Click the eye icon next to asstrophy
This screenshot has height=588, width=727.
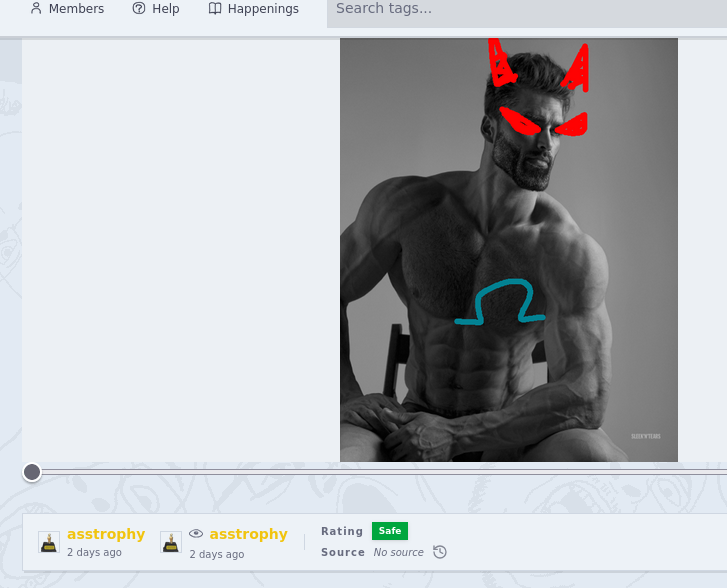click(x=196, y=533)
